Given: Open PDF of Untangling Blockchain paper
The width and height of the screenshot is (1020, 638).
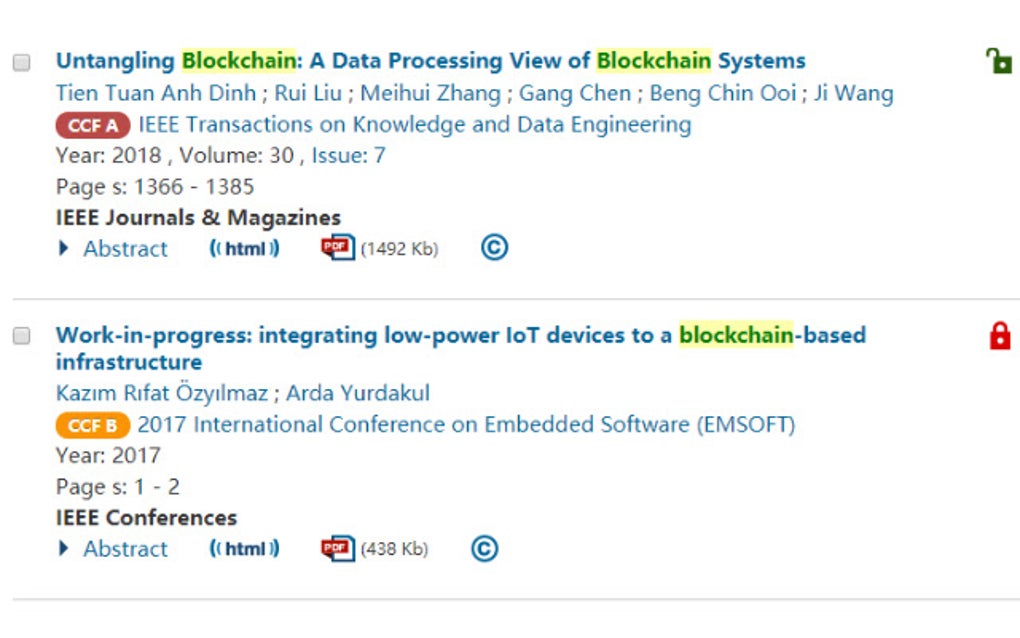Looking at the screenshot, I should point(338,248).
